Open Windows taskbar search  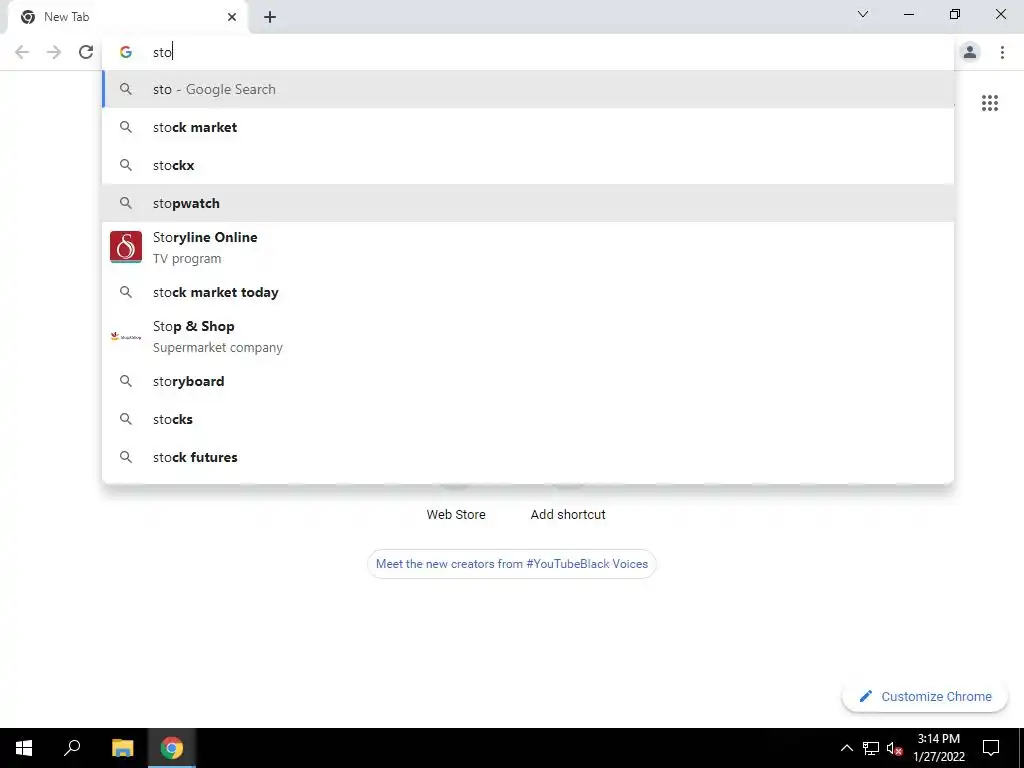[72, 748]
